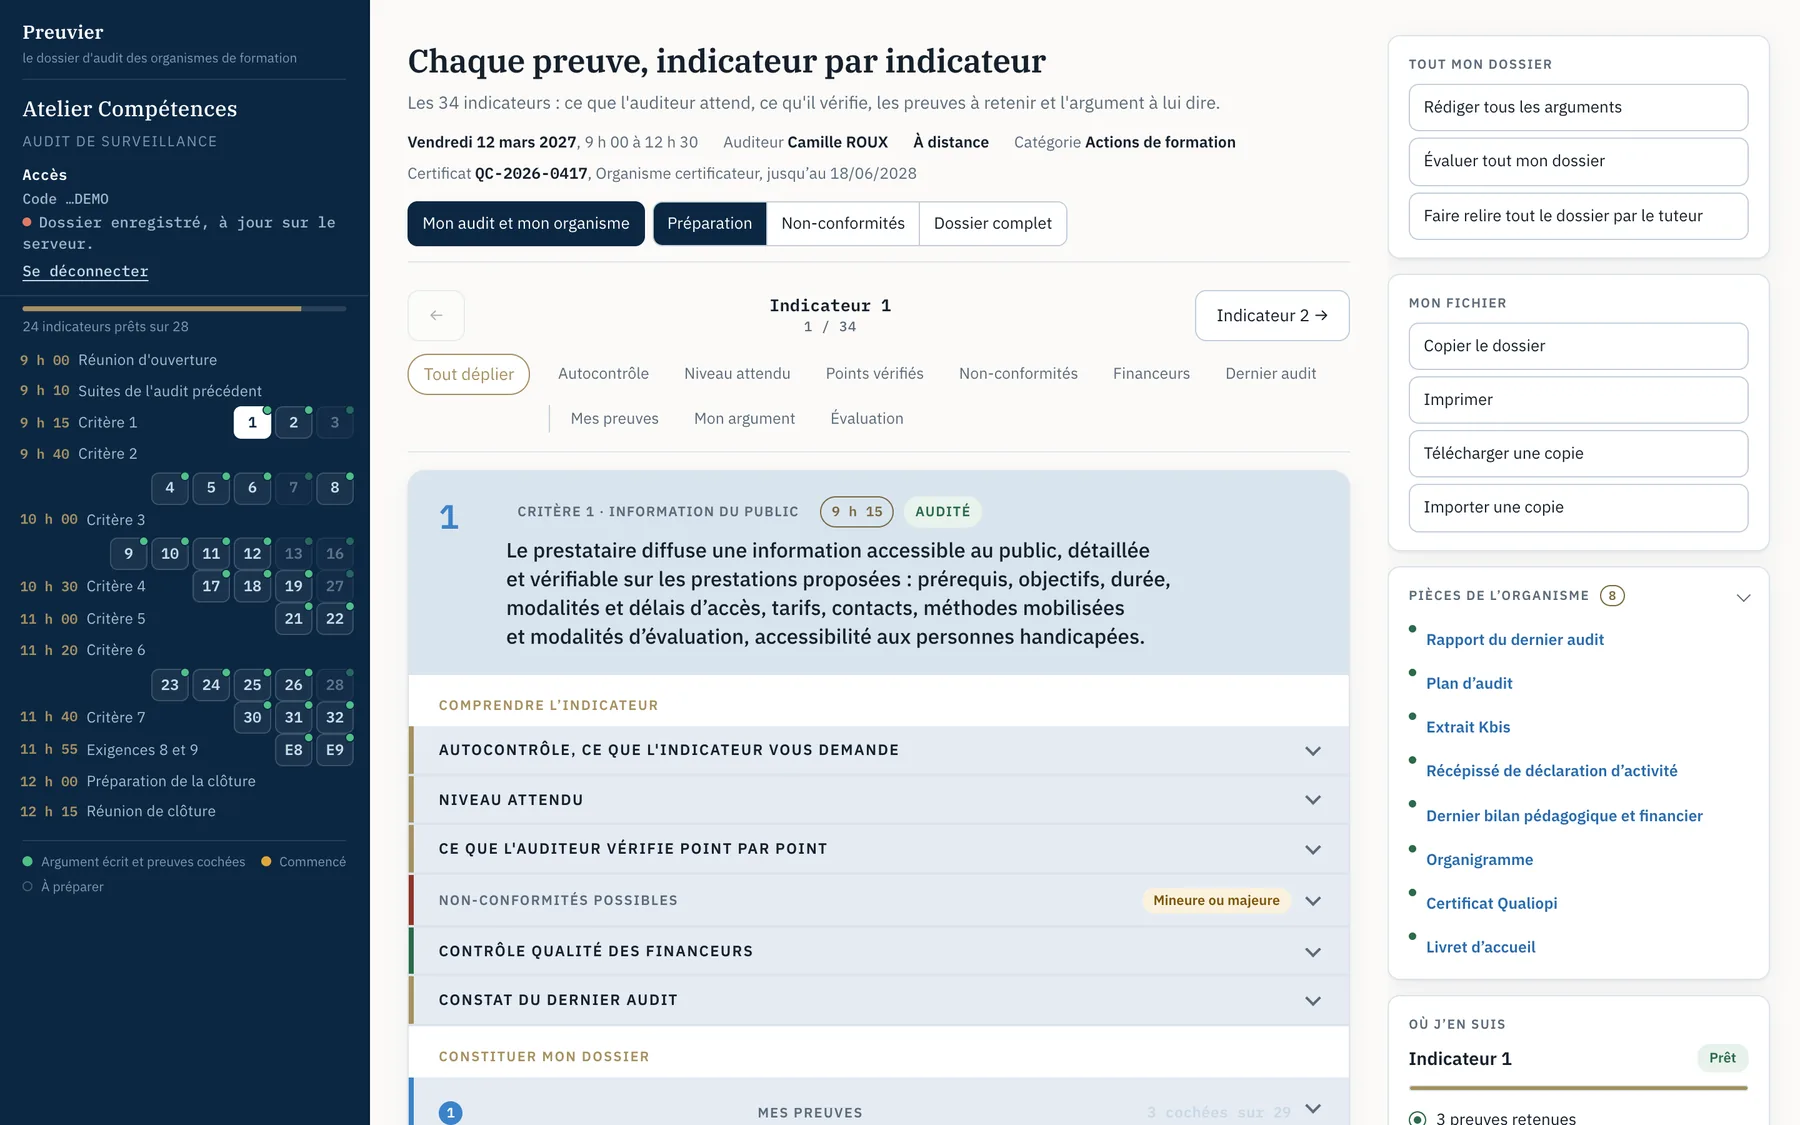The image size is (1800, 1125).
Task: Switch to the Dossier complet tab
Action: click(x=993, y=223)
